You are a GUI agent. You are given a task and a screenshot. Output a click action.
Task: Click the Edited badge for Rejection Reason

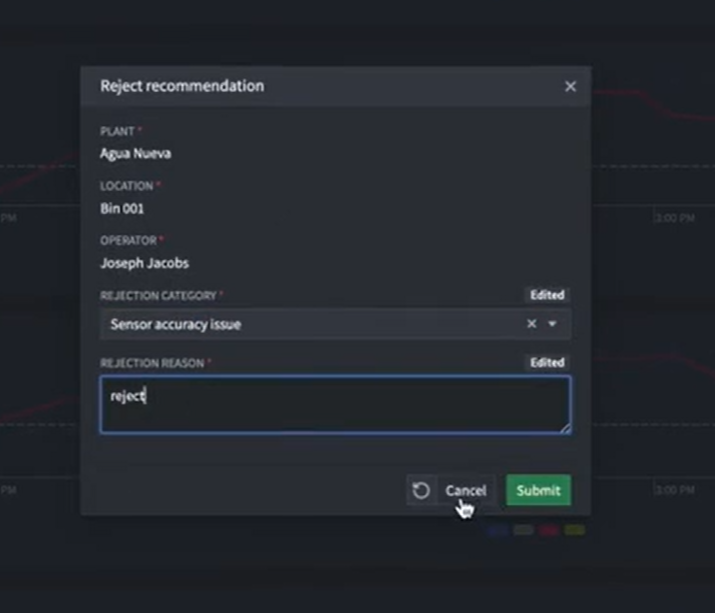(547, 363)
